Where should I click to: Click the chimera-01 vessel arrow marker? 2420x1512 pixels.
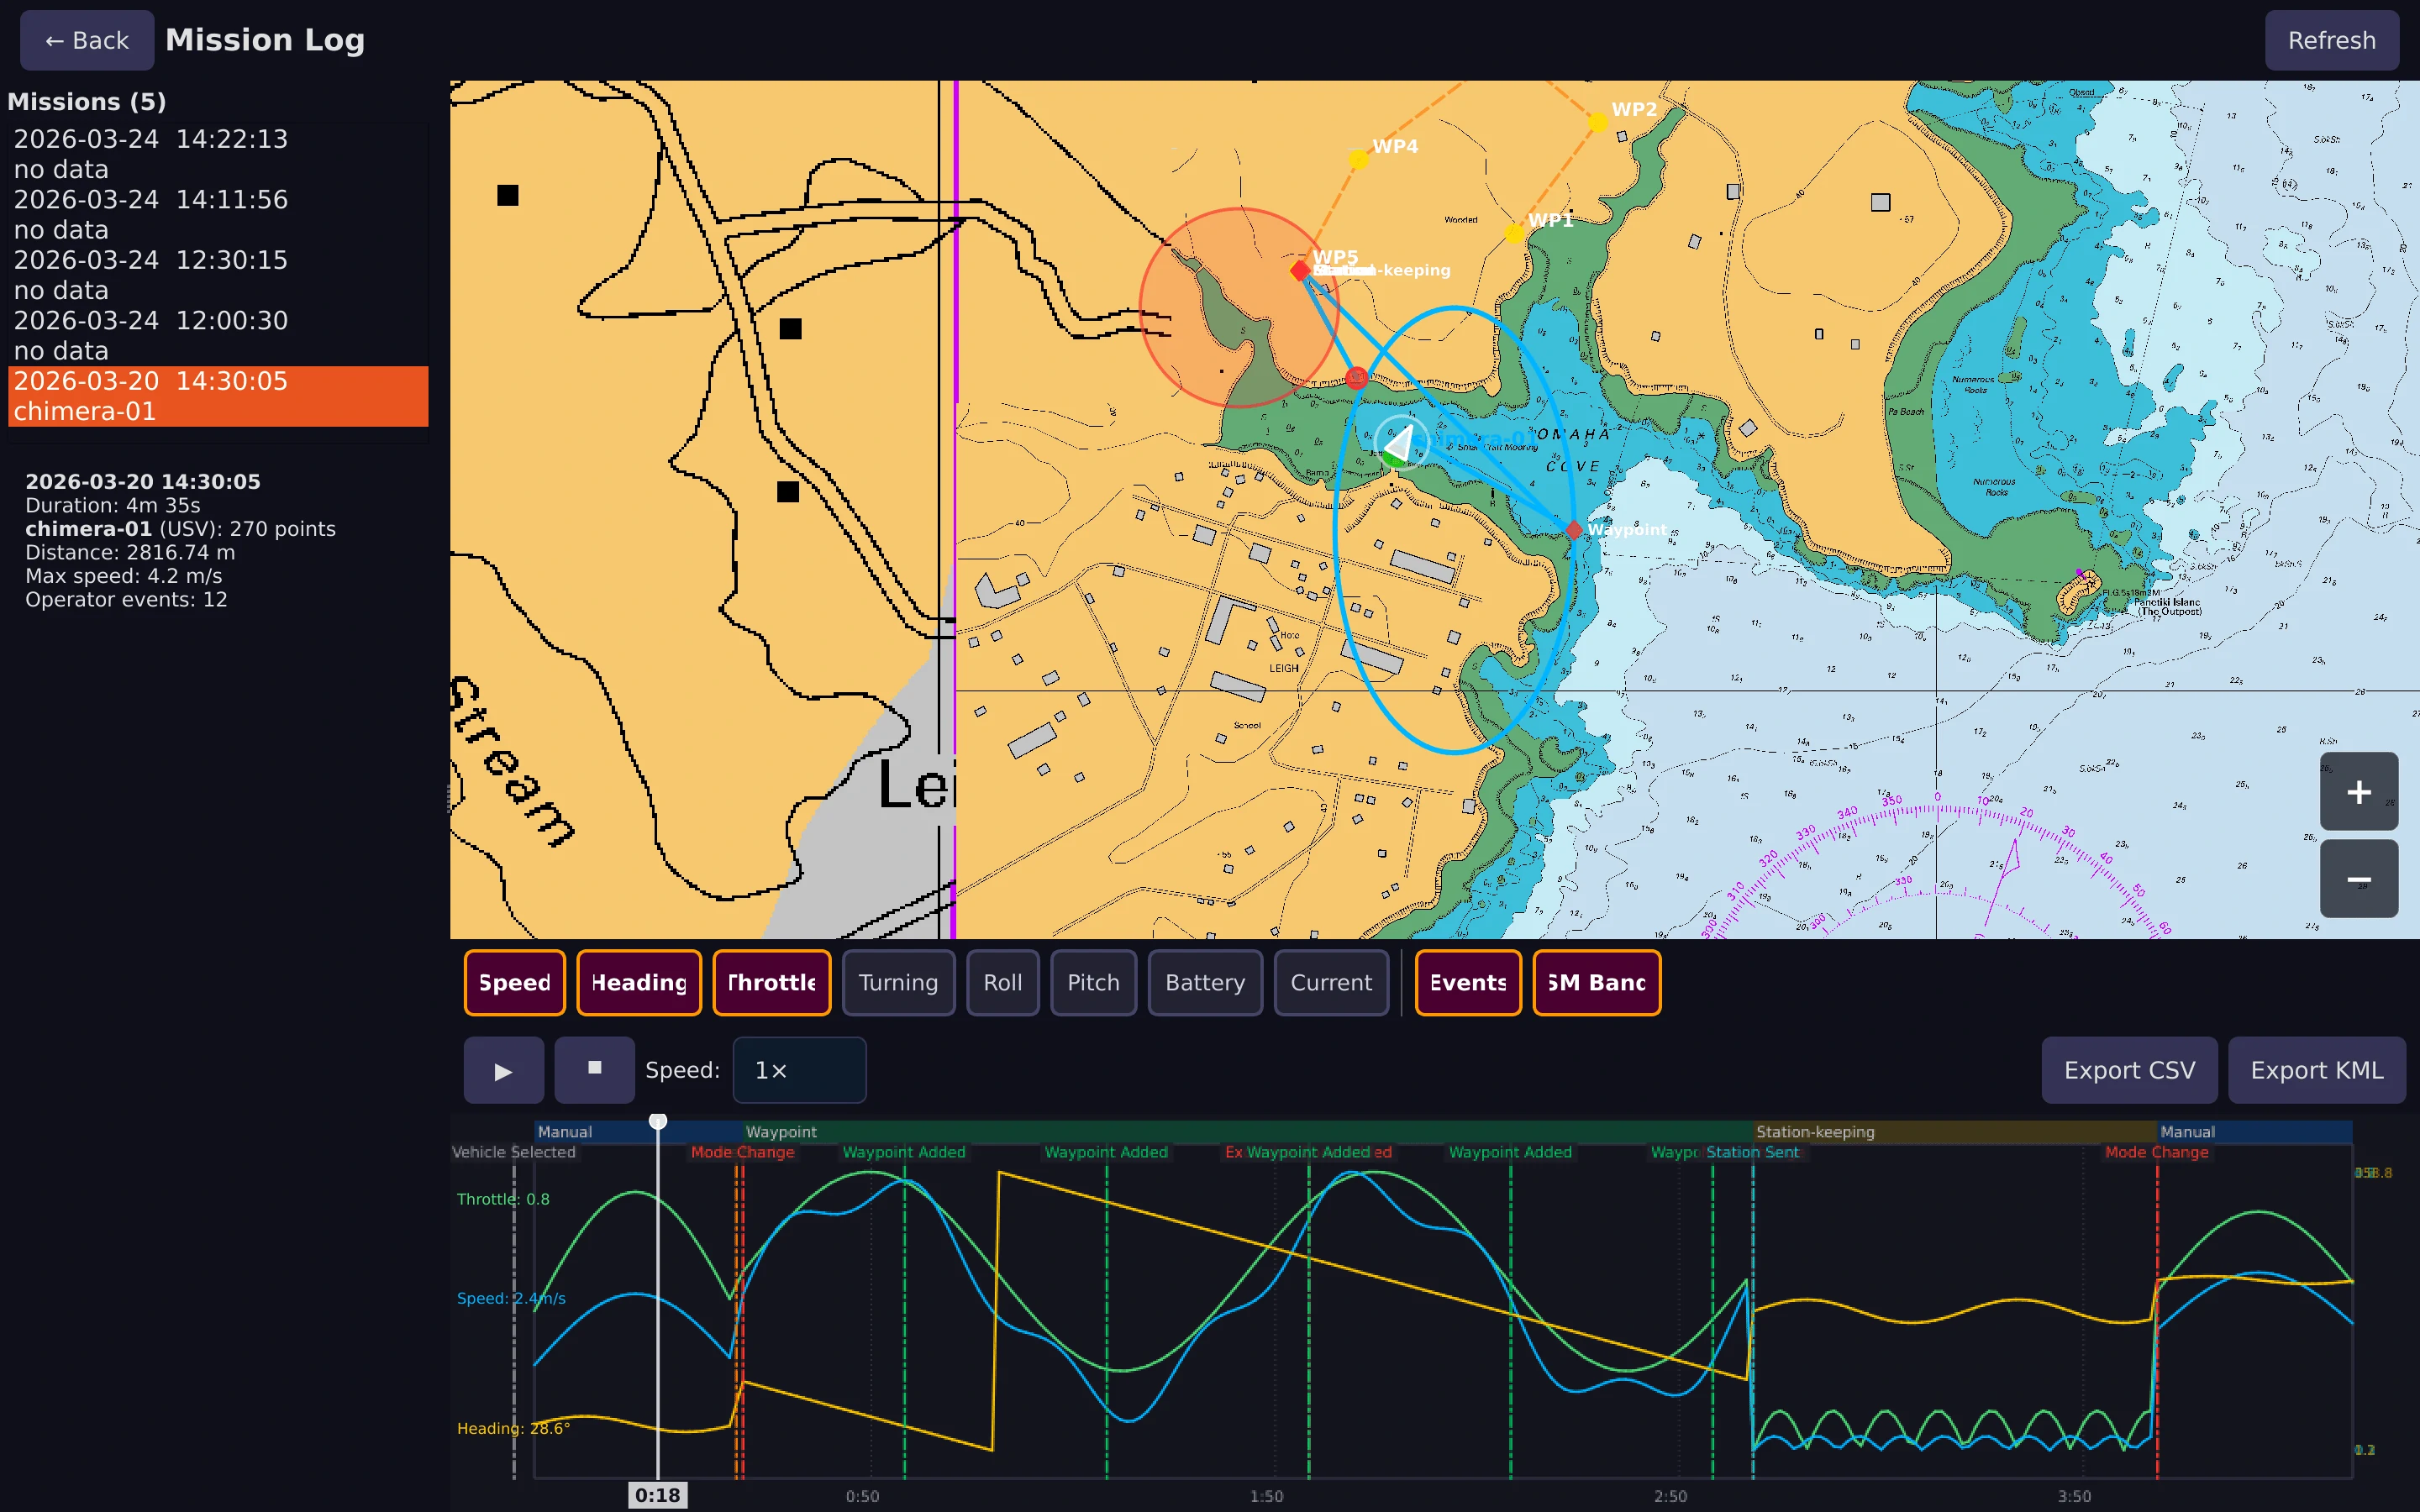1401,441
